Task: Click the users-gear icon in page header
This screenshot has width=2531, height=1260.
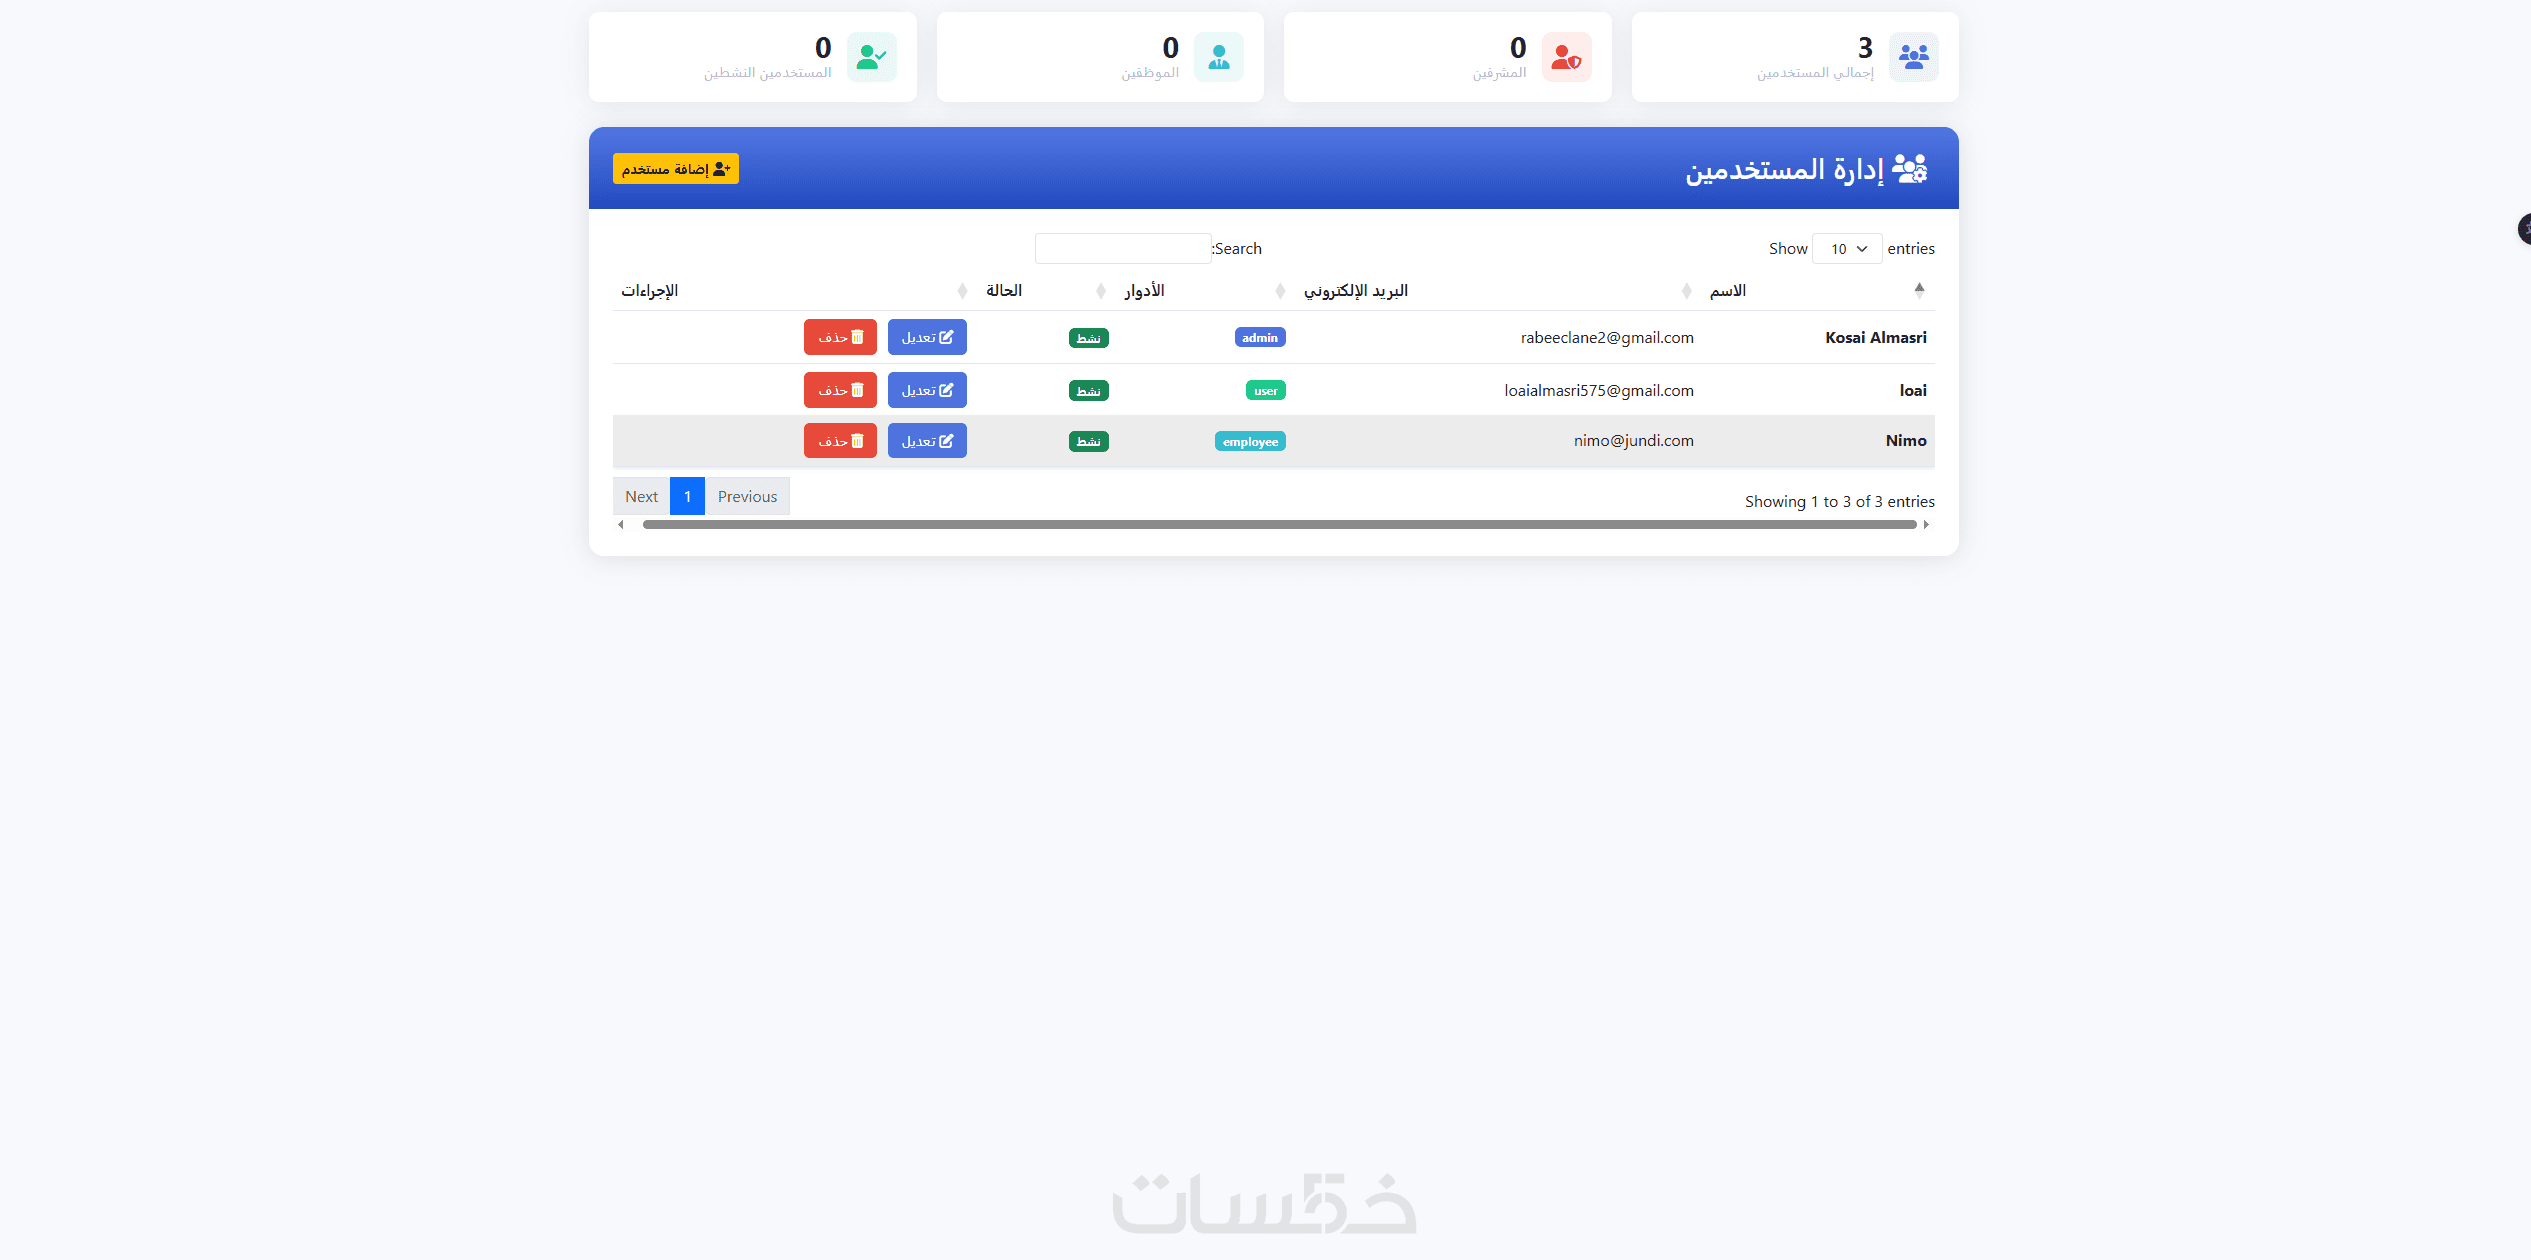Action: click(1909, 169)
